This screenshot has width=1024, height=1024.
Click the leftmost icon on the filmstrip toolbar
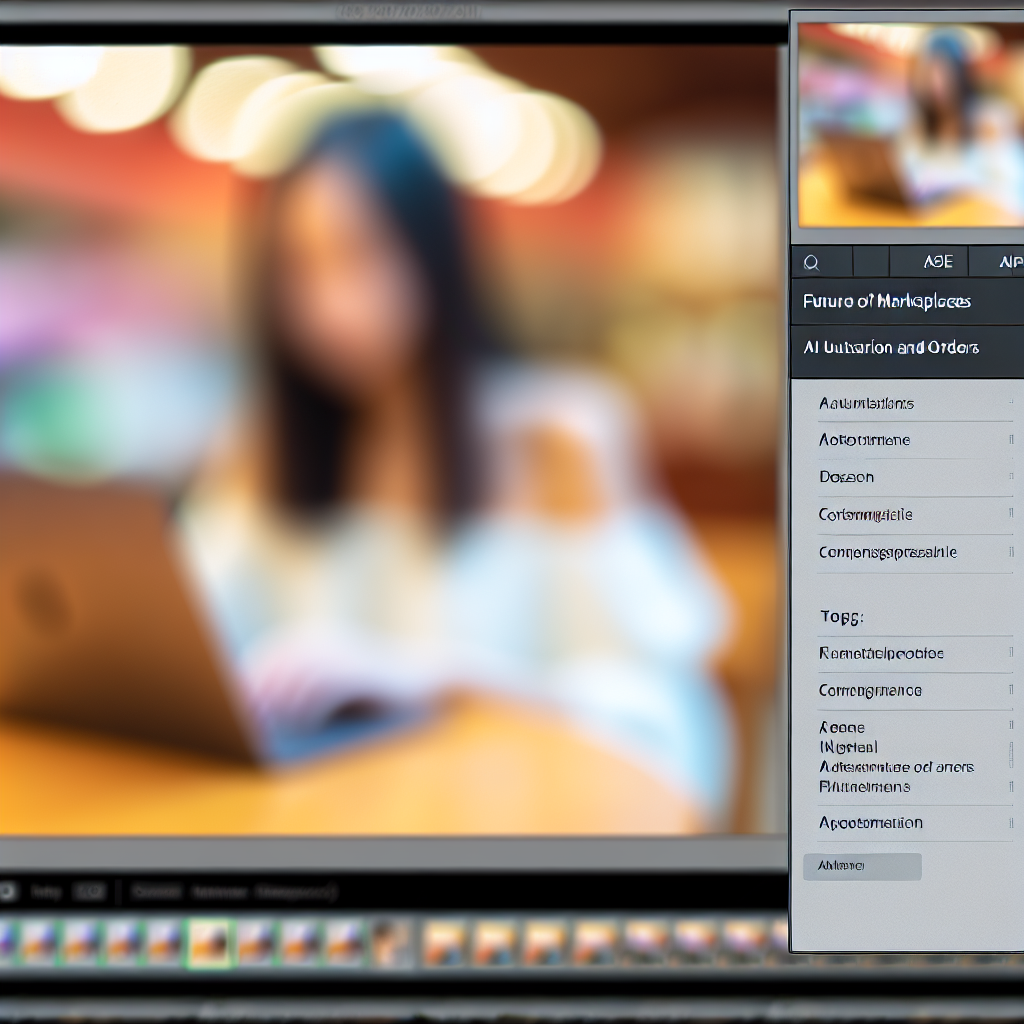6,890
